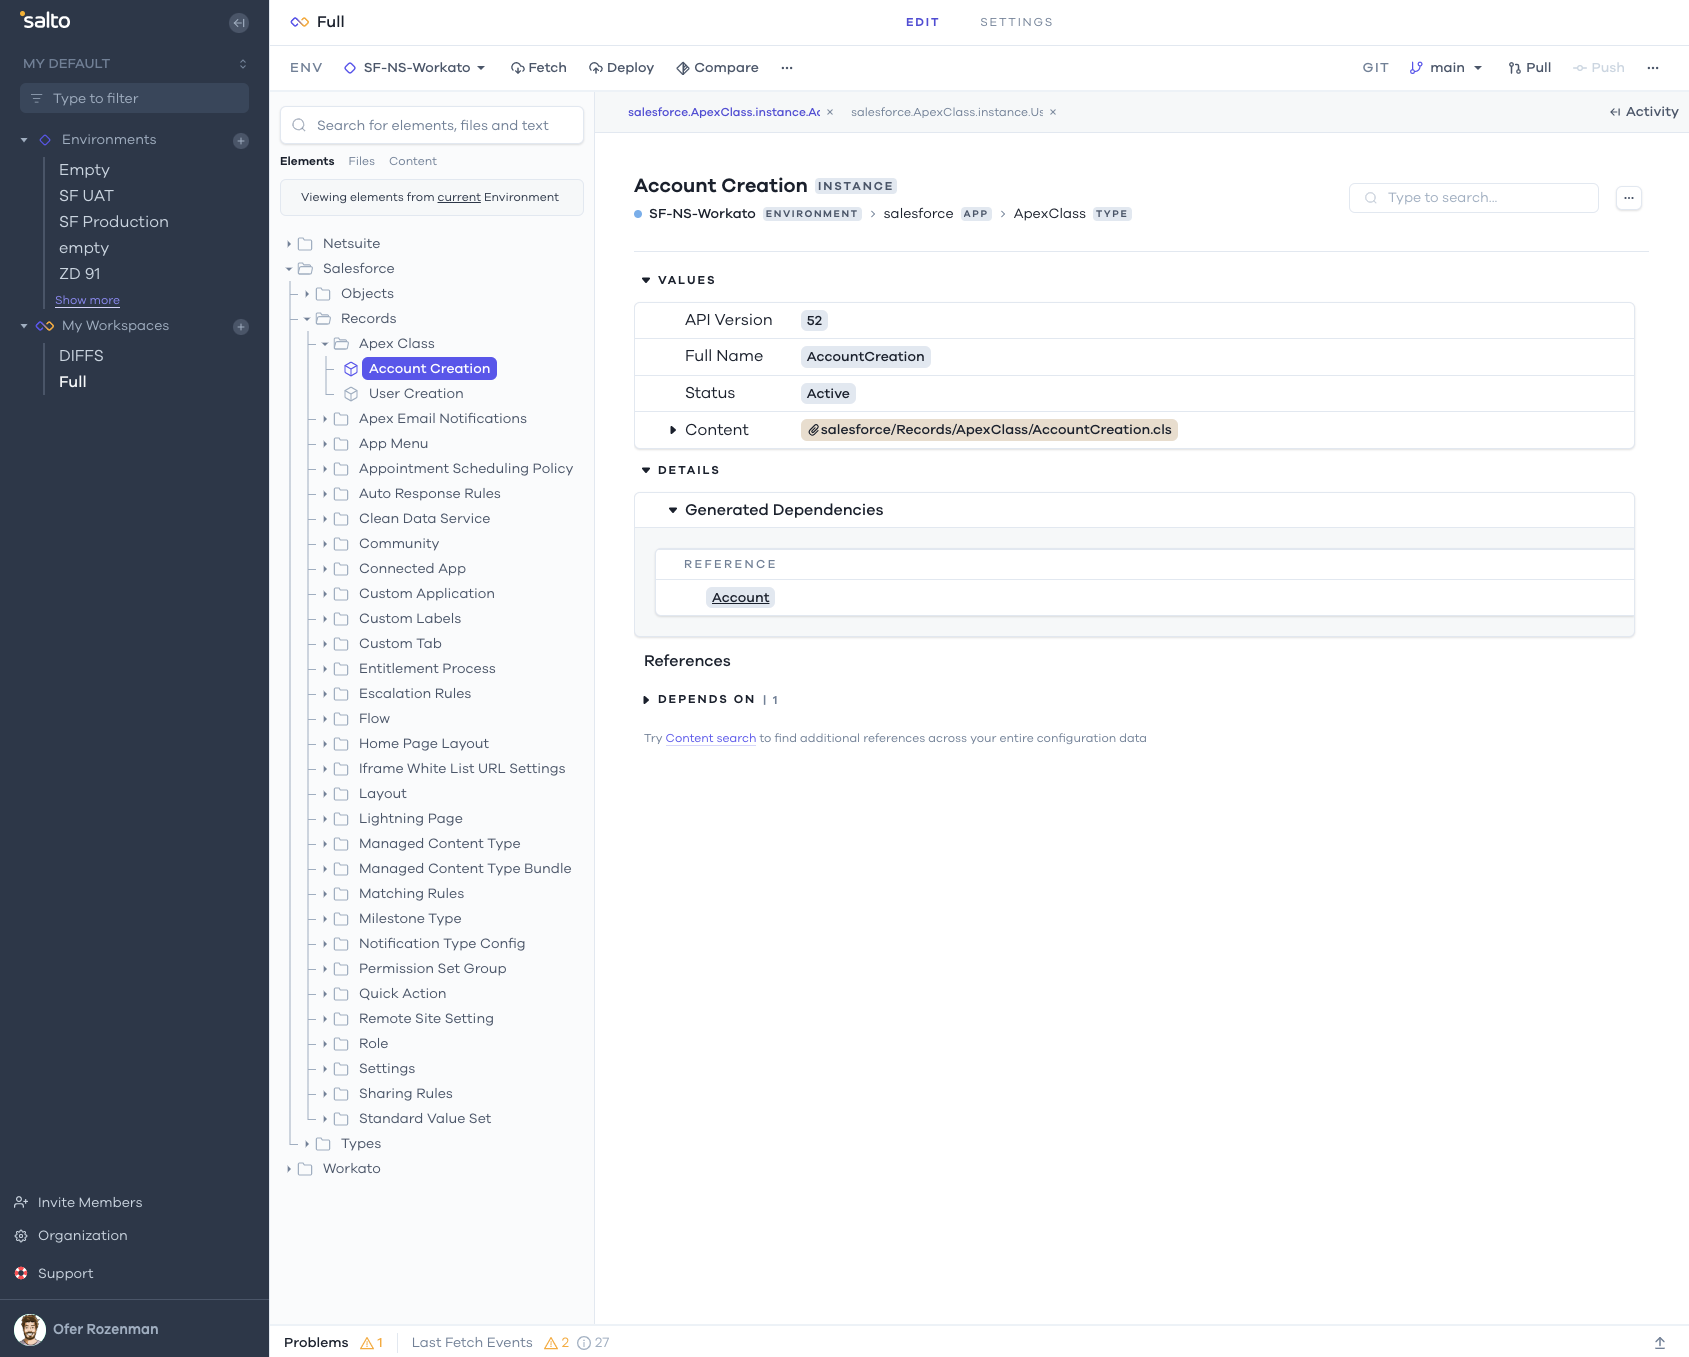This screenshot has height=1357, width=1689.
Task: Open the MY DEFAULT selector
Action: point(134,64)
